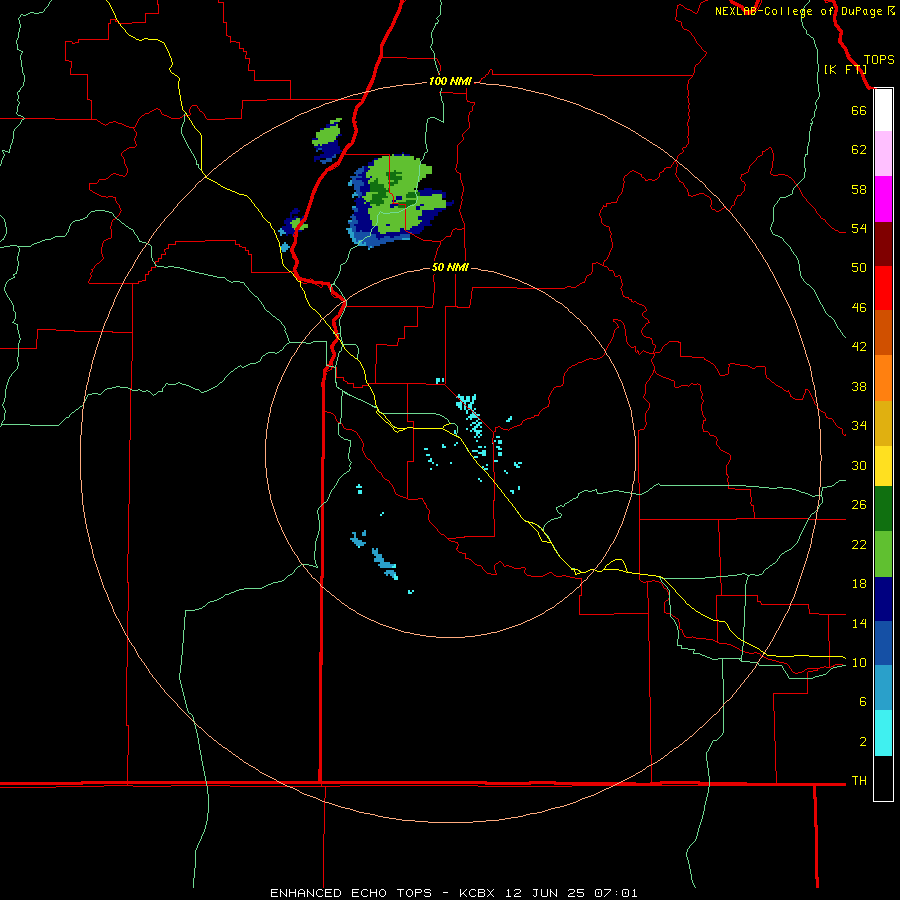Click the '18' legend value

coord(859,584)
